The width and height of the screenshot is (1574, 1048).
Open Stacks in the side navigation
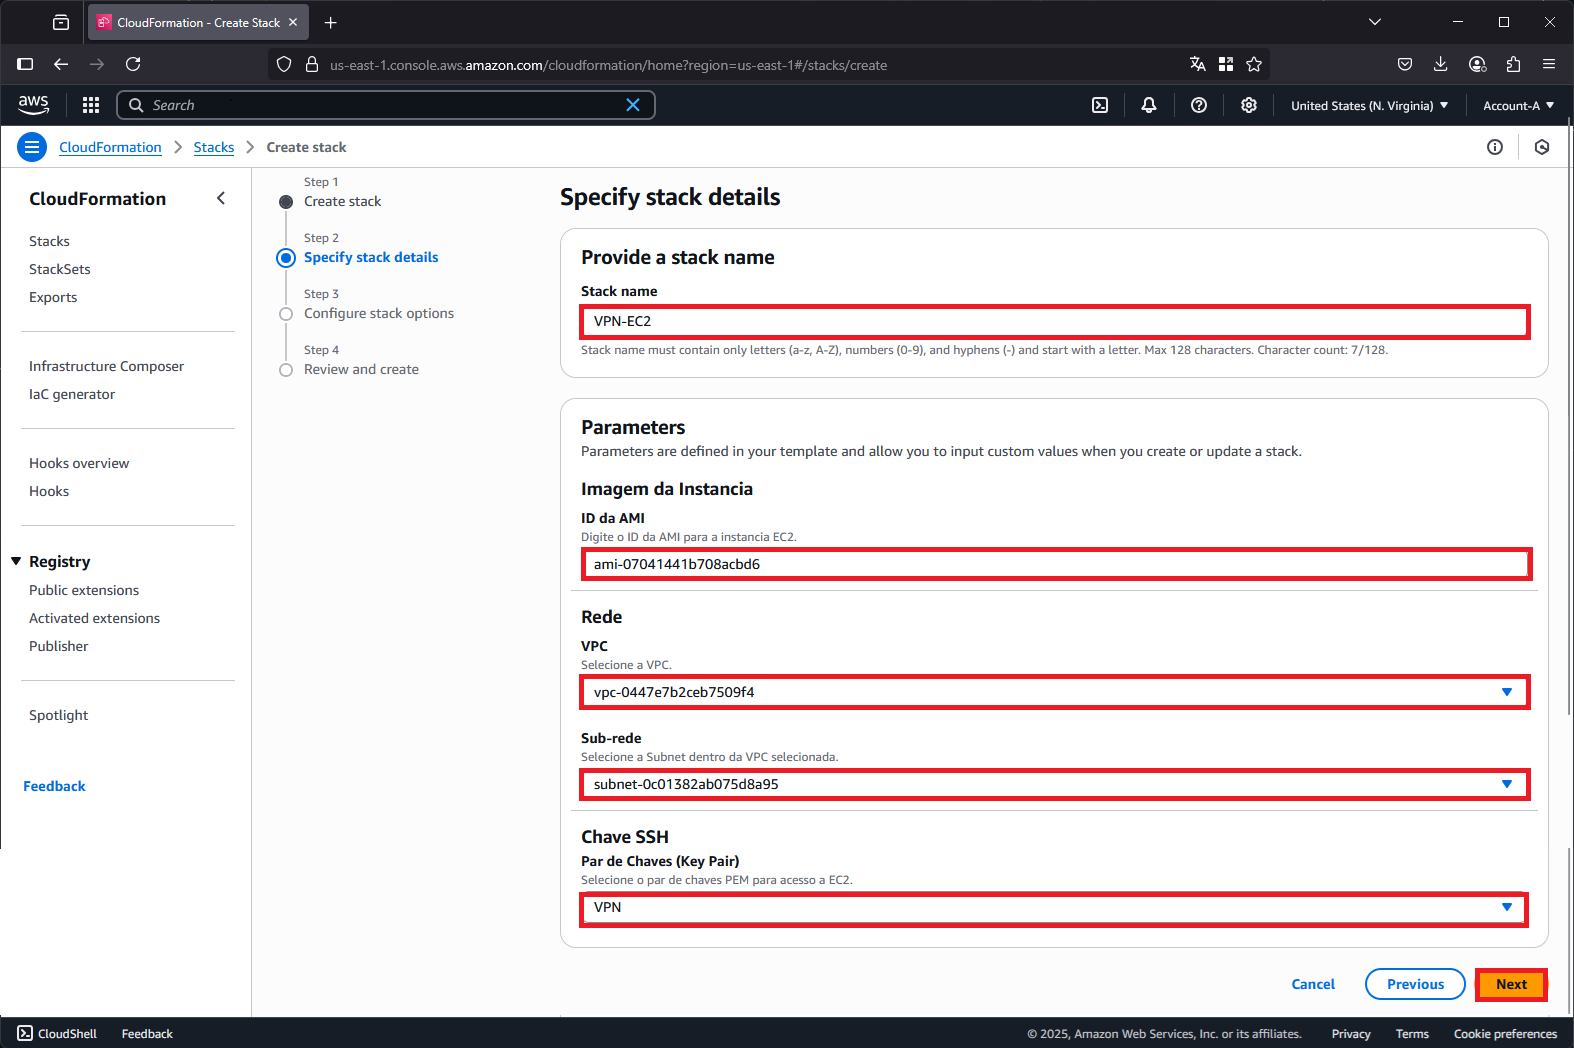49,241
